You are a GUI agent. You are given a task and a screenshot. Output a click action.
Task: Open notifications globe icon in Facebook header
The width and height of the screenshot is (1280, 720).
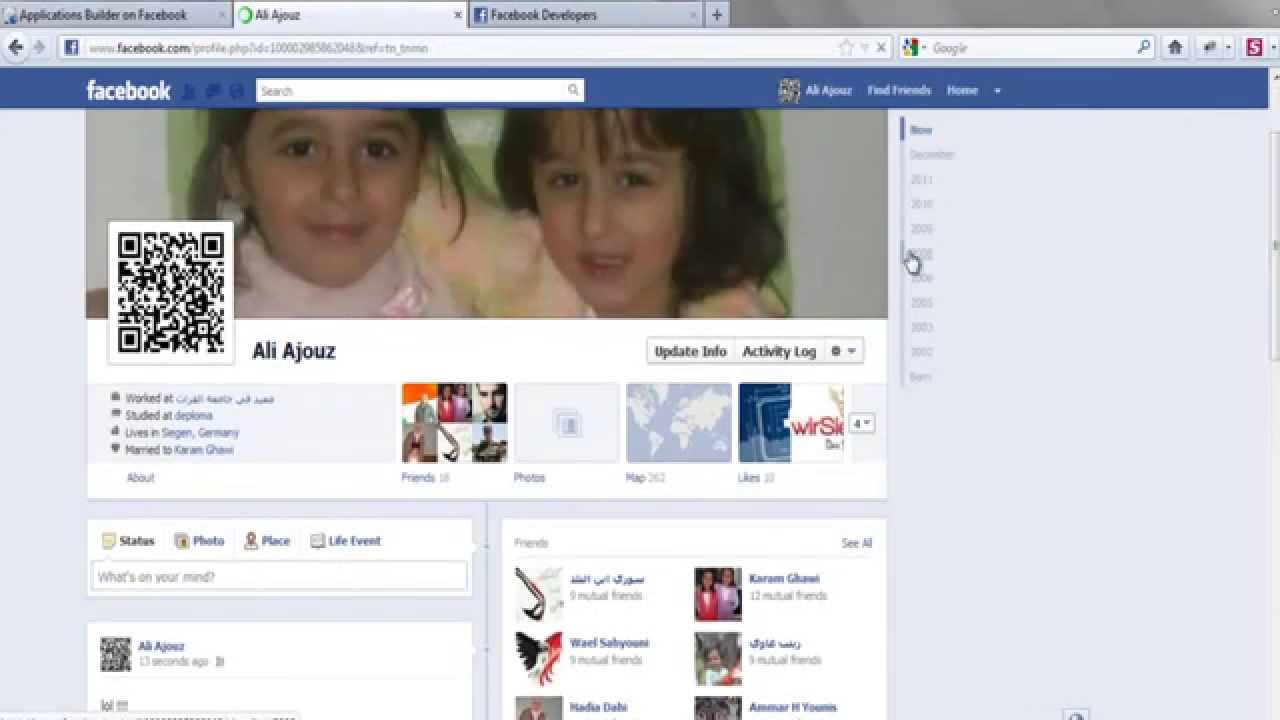click(x=236, y=91)
